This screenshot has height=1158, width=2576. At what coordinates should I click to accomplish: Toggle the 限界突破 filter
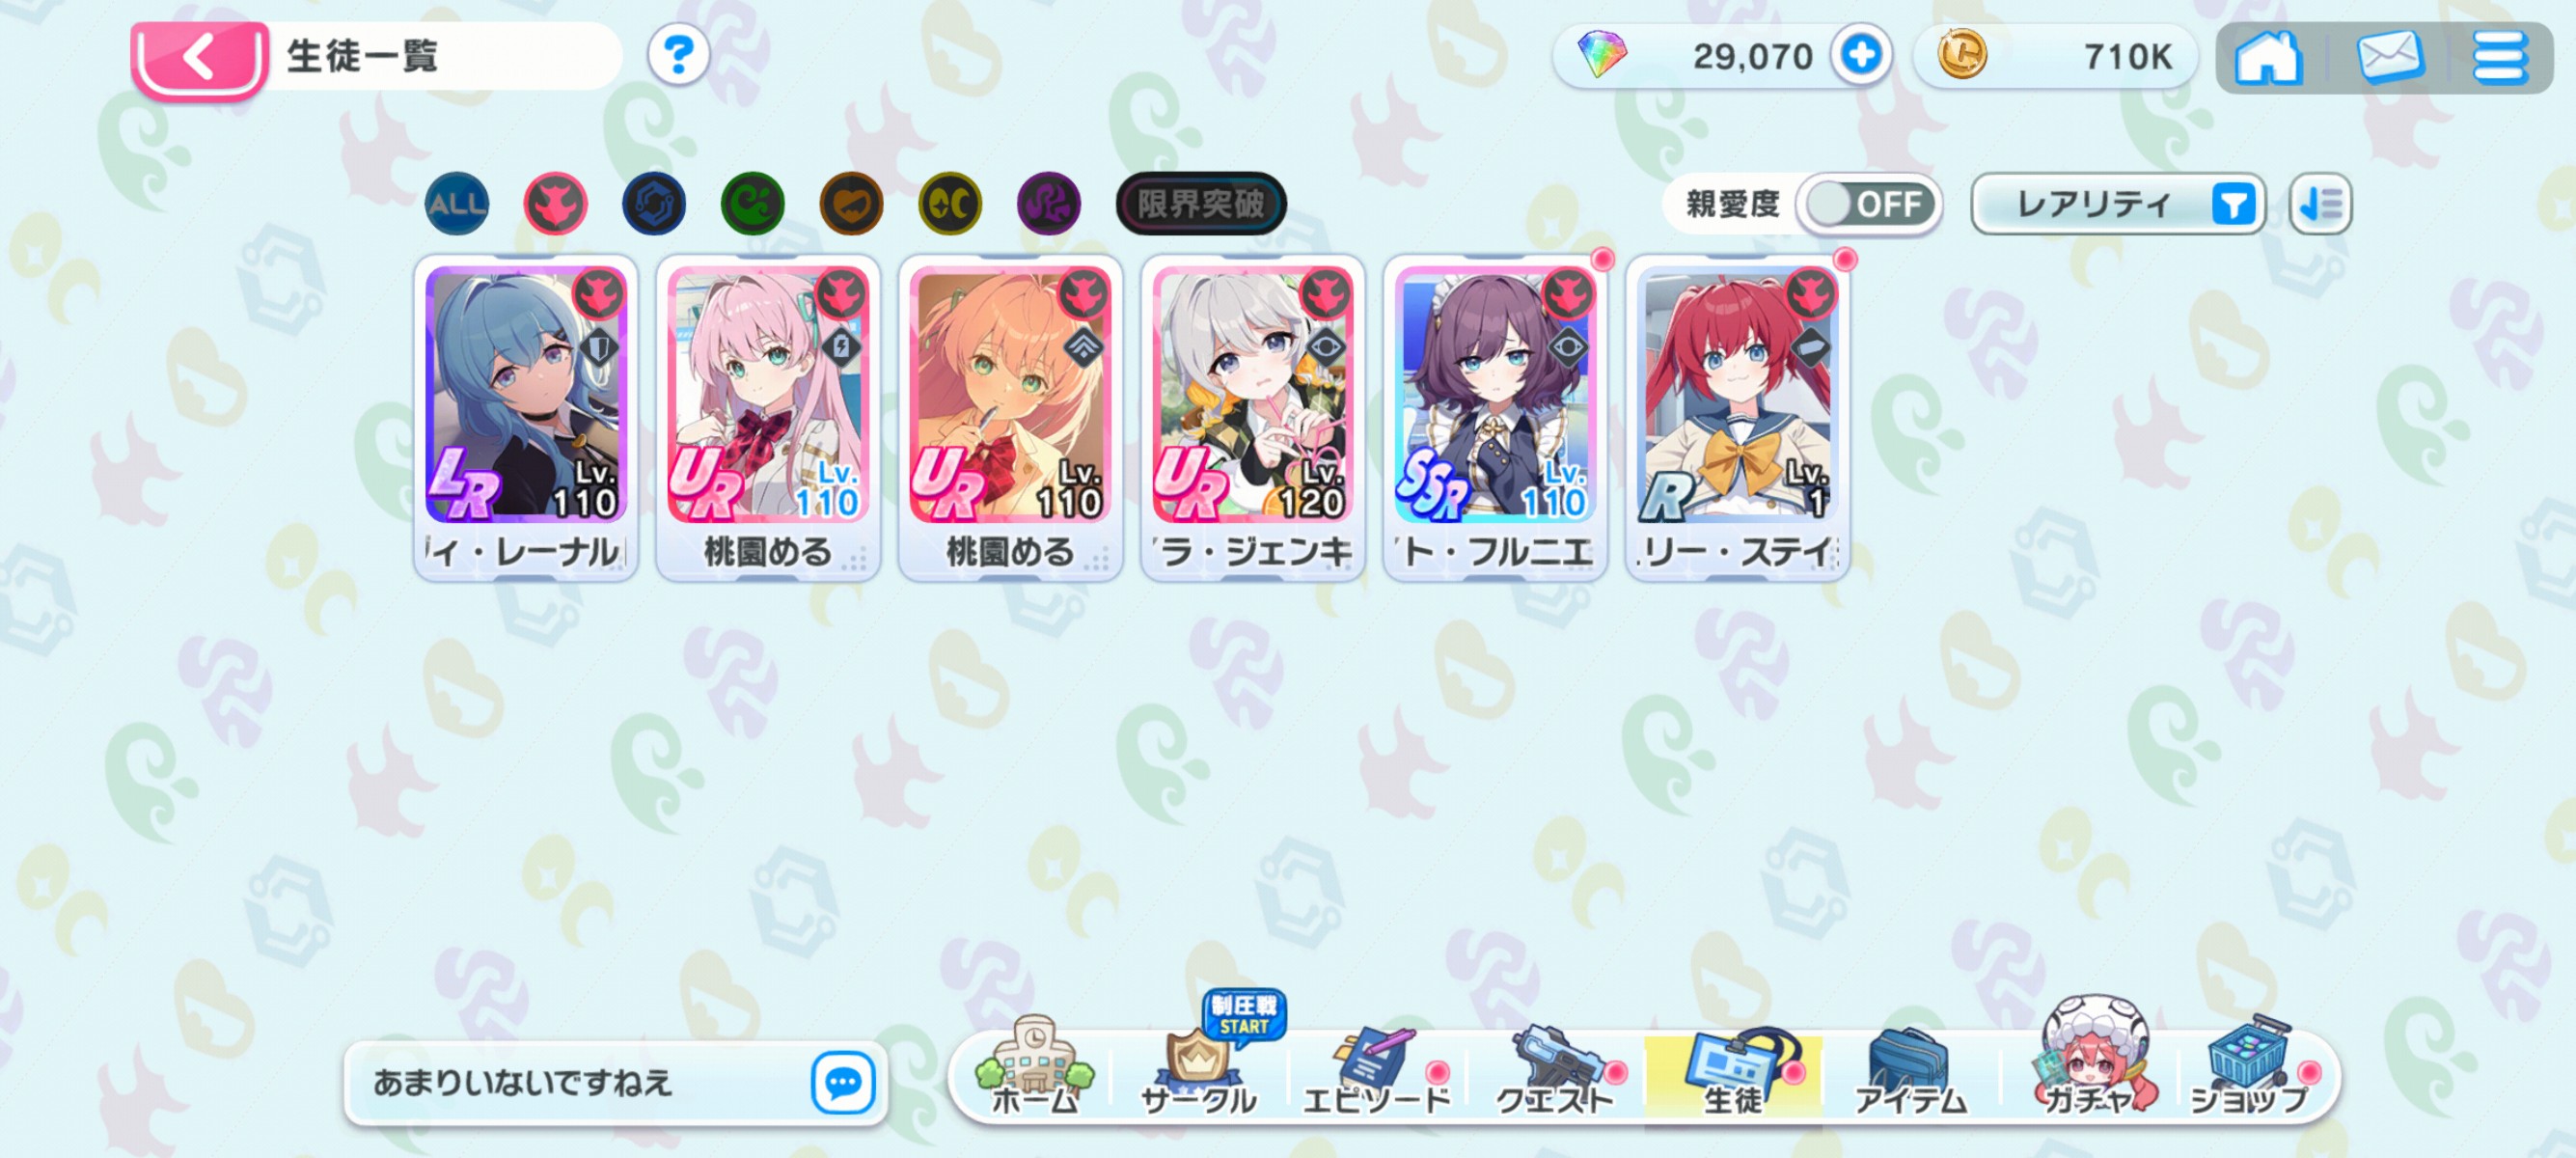[1200, 204]
